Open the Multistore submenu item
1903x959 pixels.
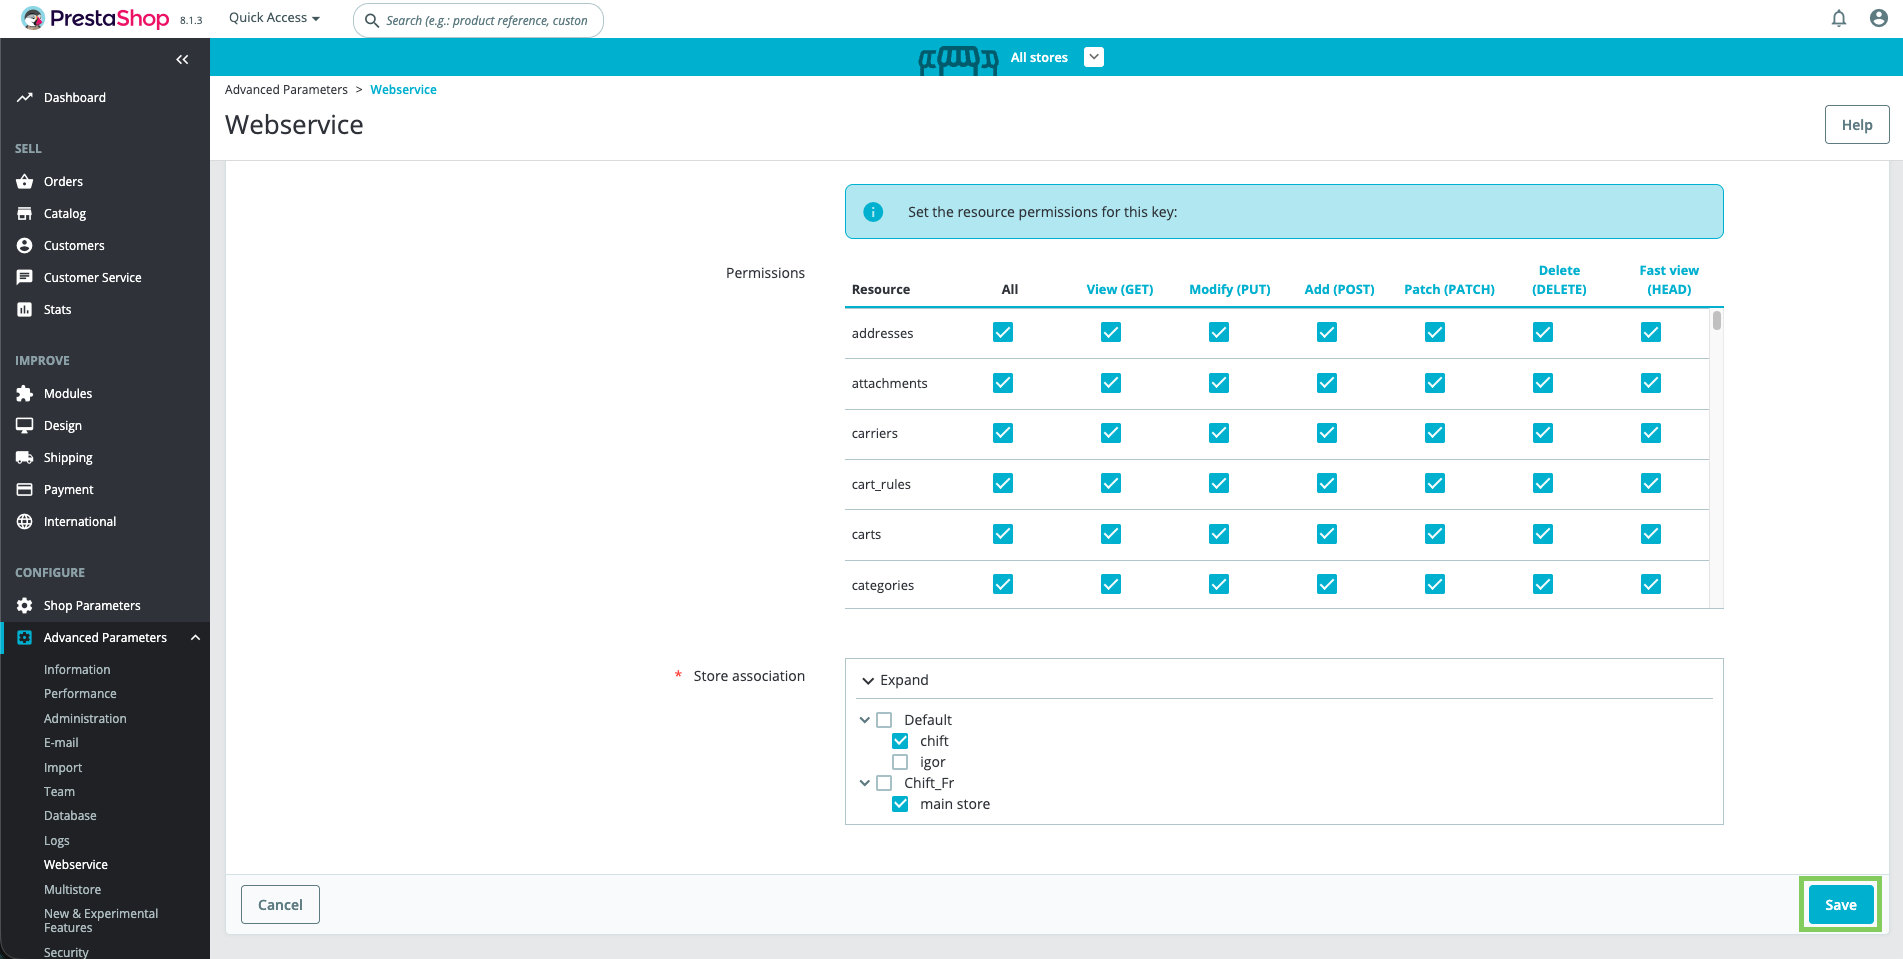72,890
